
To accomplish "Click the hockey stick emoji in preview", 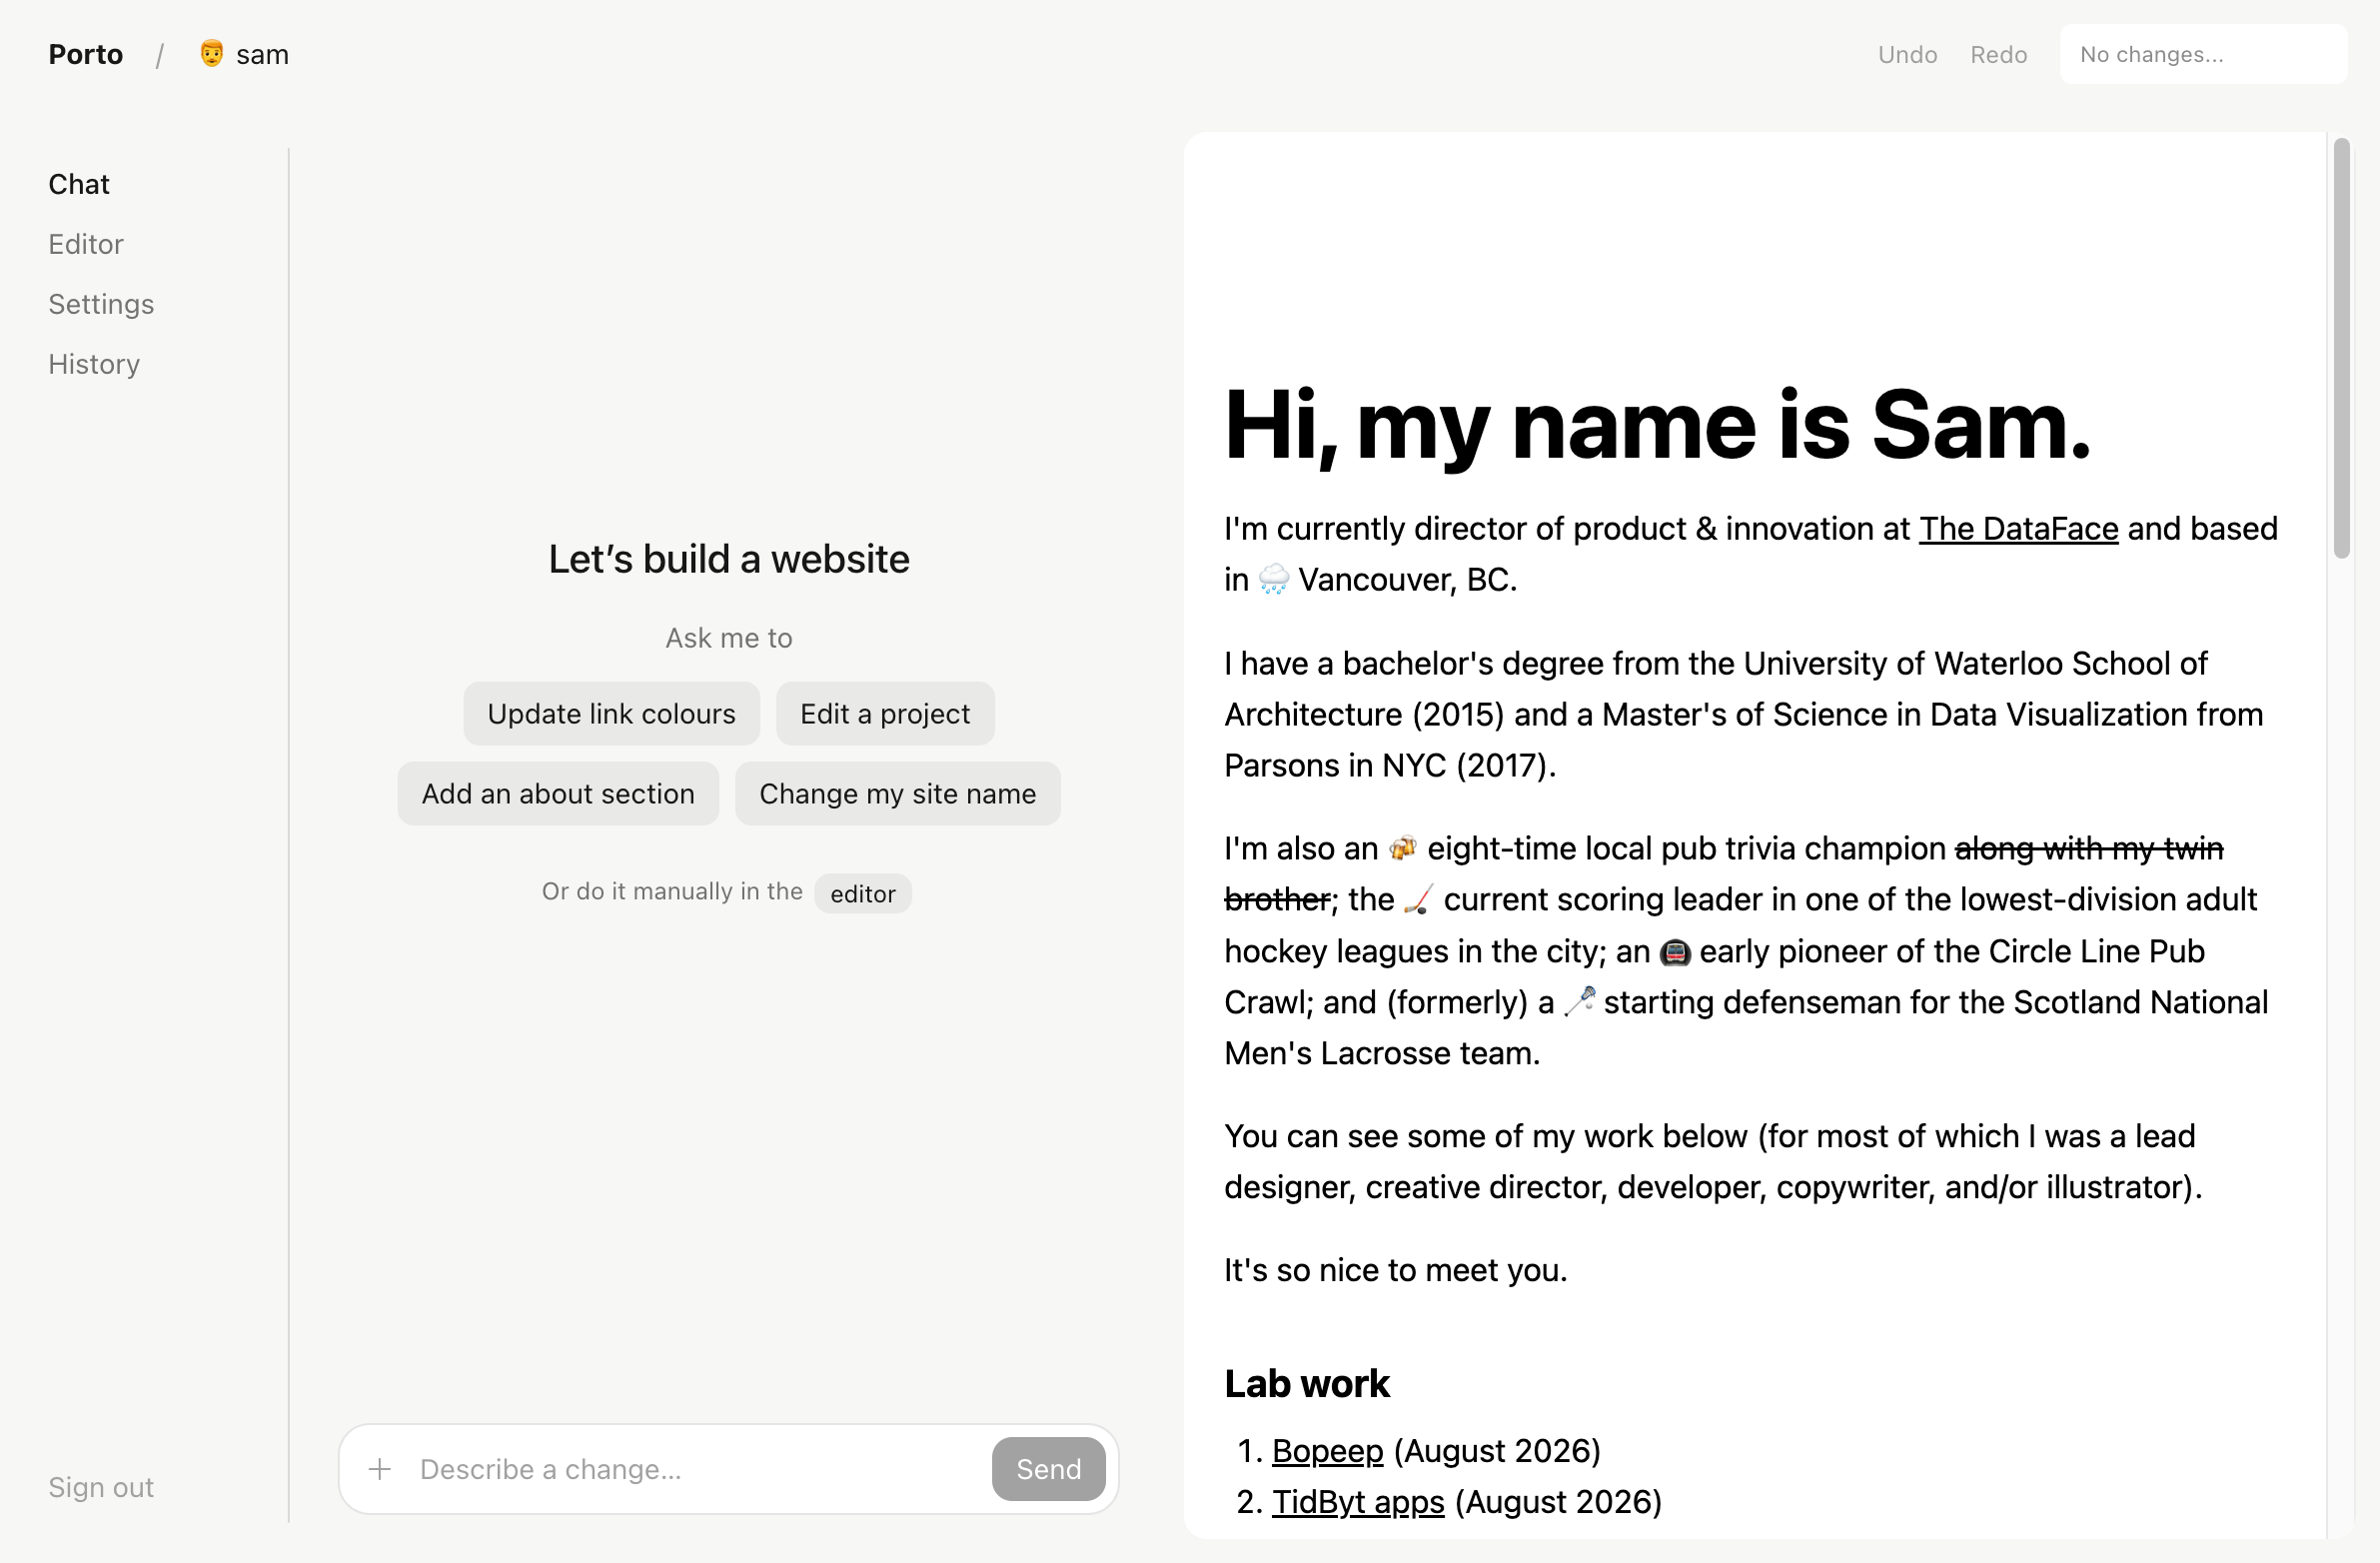I will click(x=1418, y=900).
